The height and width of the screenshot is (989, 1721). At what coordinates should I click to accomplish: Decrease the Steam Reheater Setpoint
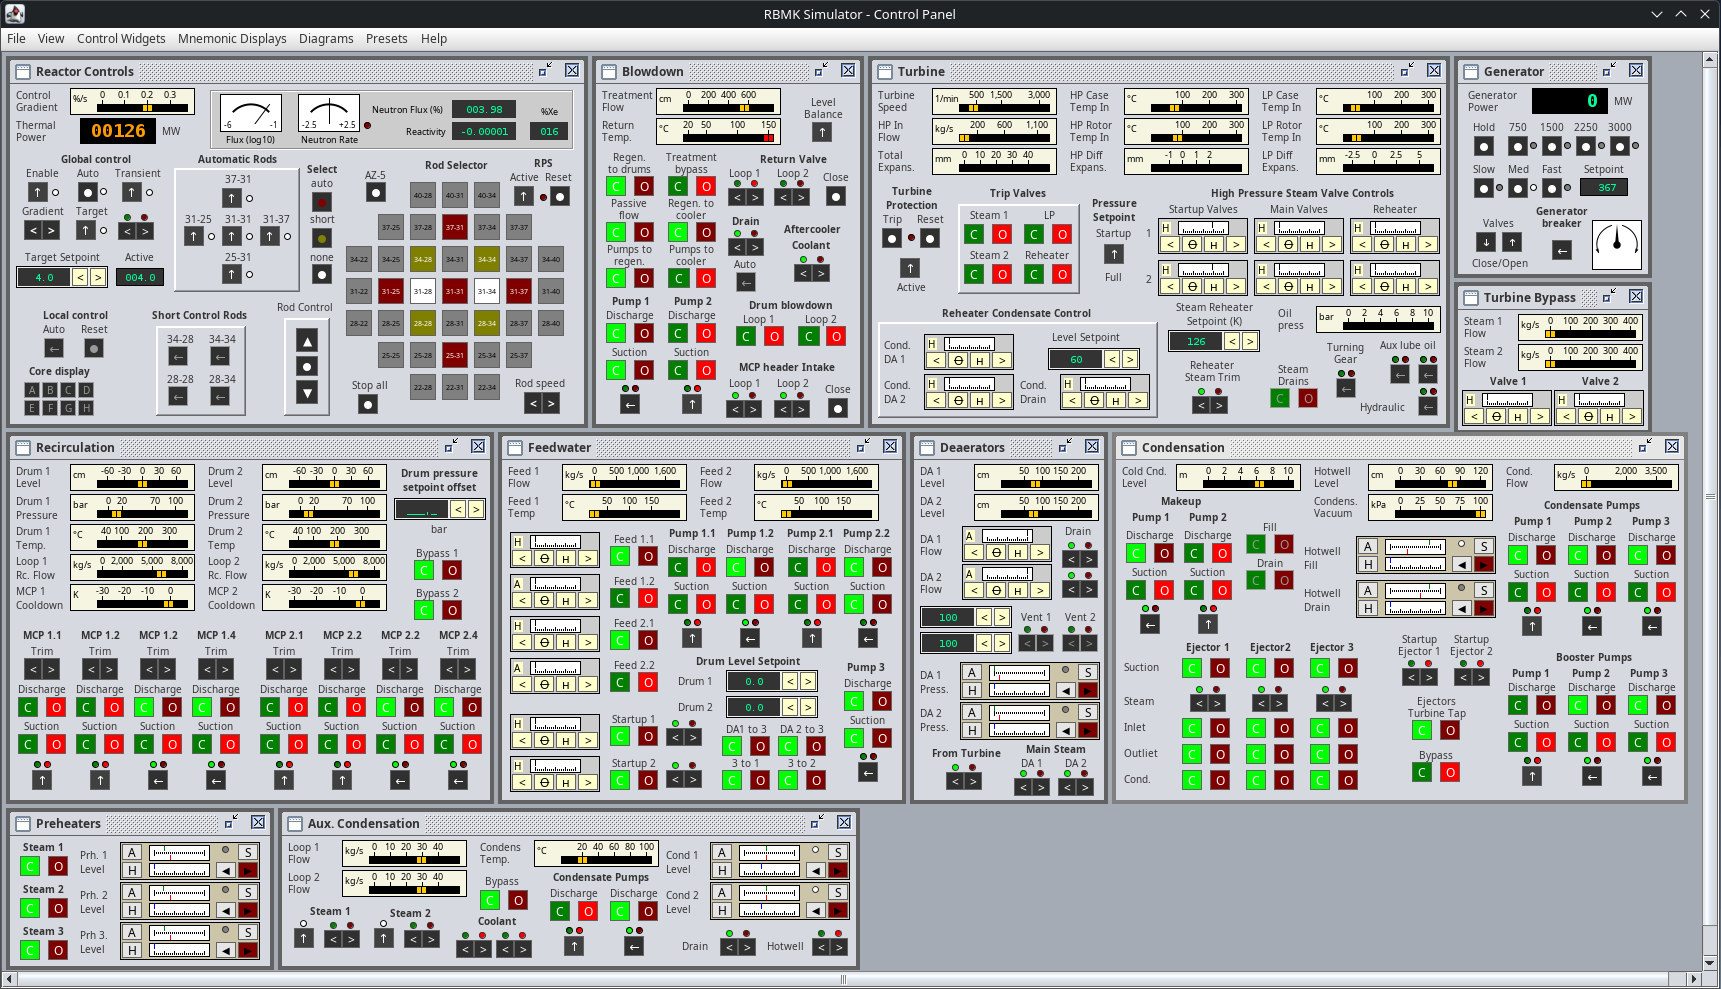point(1232,341)
